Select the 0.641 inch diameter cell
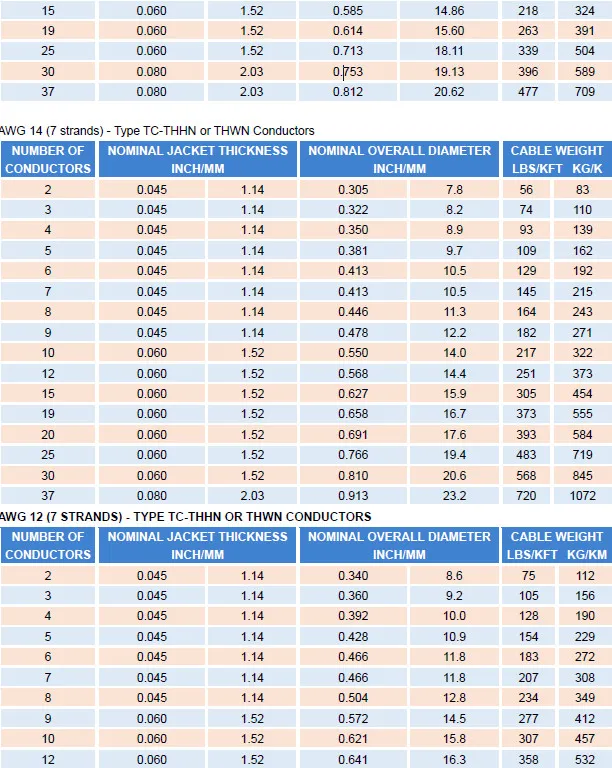Viewport: 612px width, 768px height. tap(353, 759)
